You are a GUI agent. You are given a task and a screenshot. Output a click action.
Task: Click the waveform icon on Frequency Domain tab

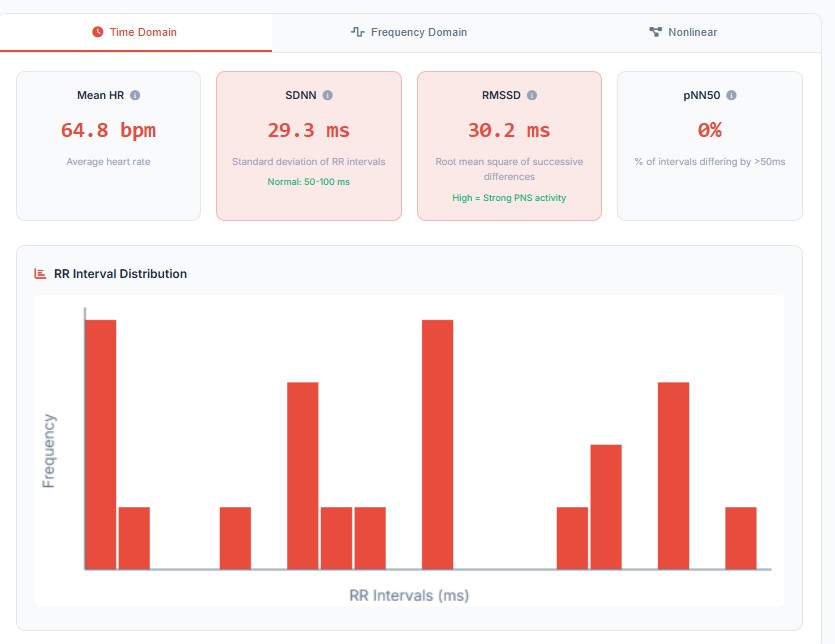357,32
